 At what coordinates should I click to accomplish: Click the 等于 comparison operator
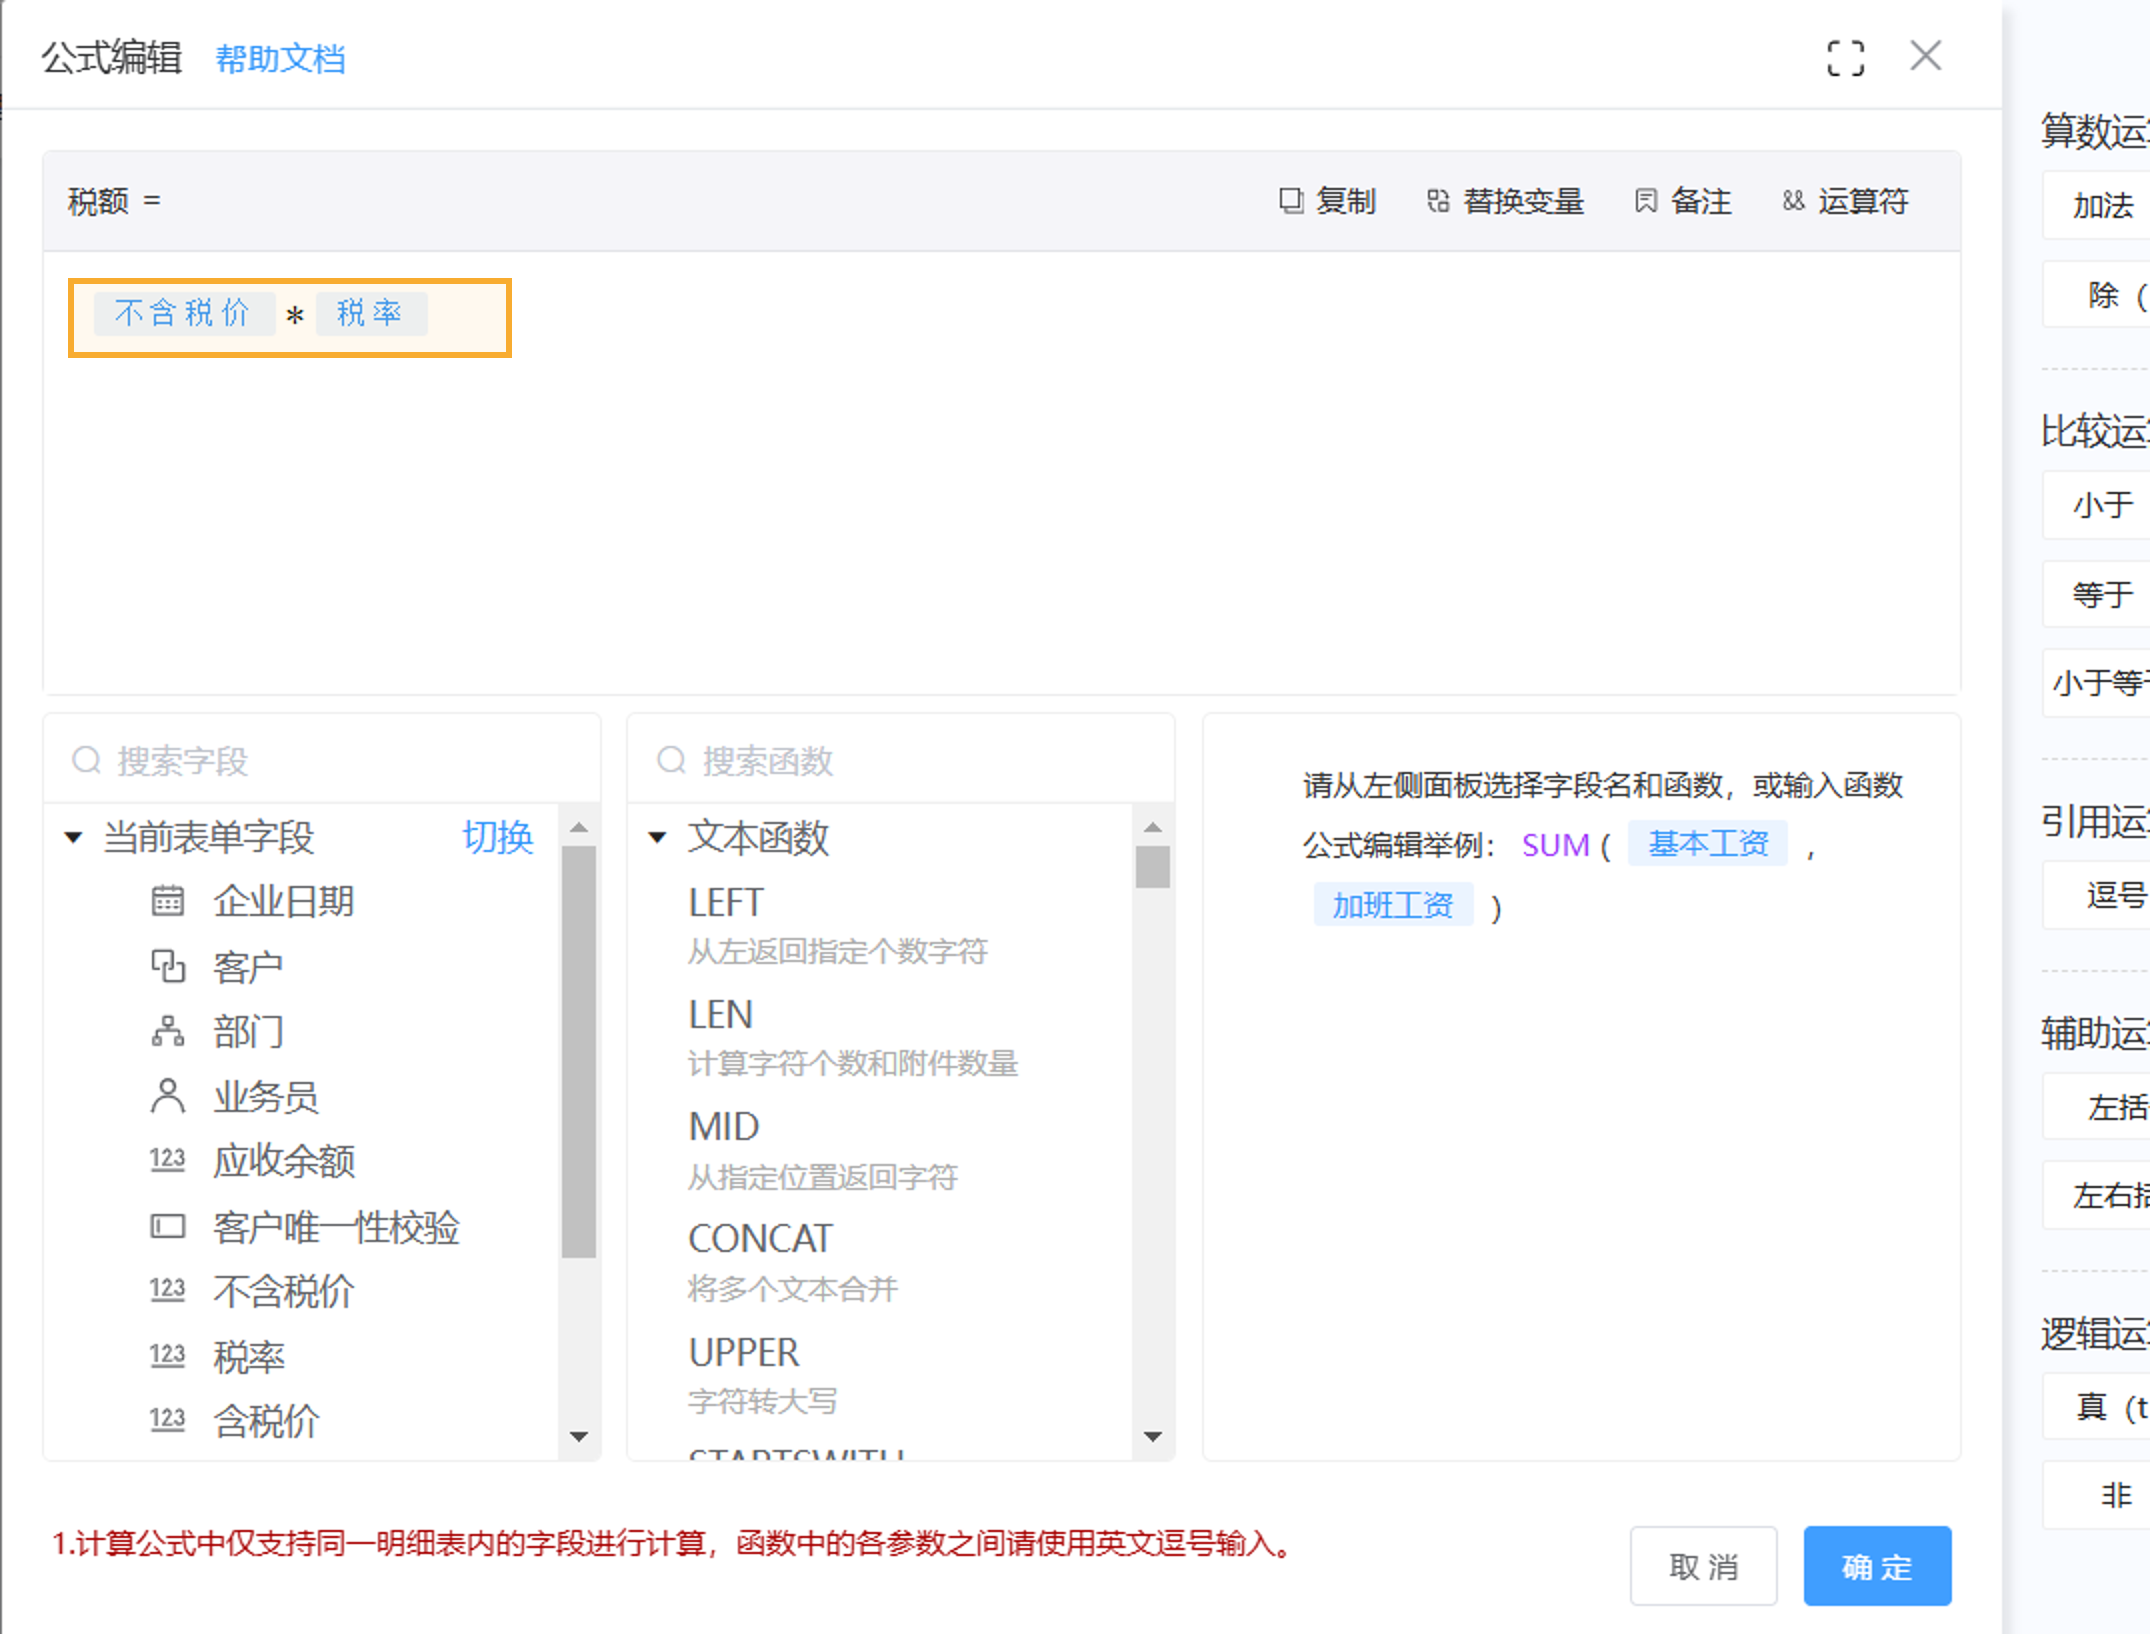2097,595
